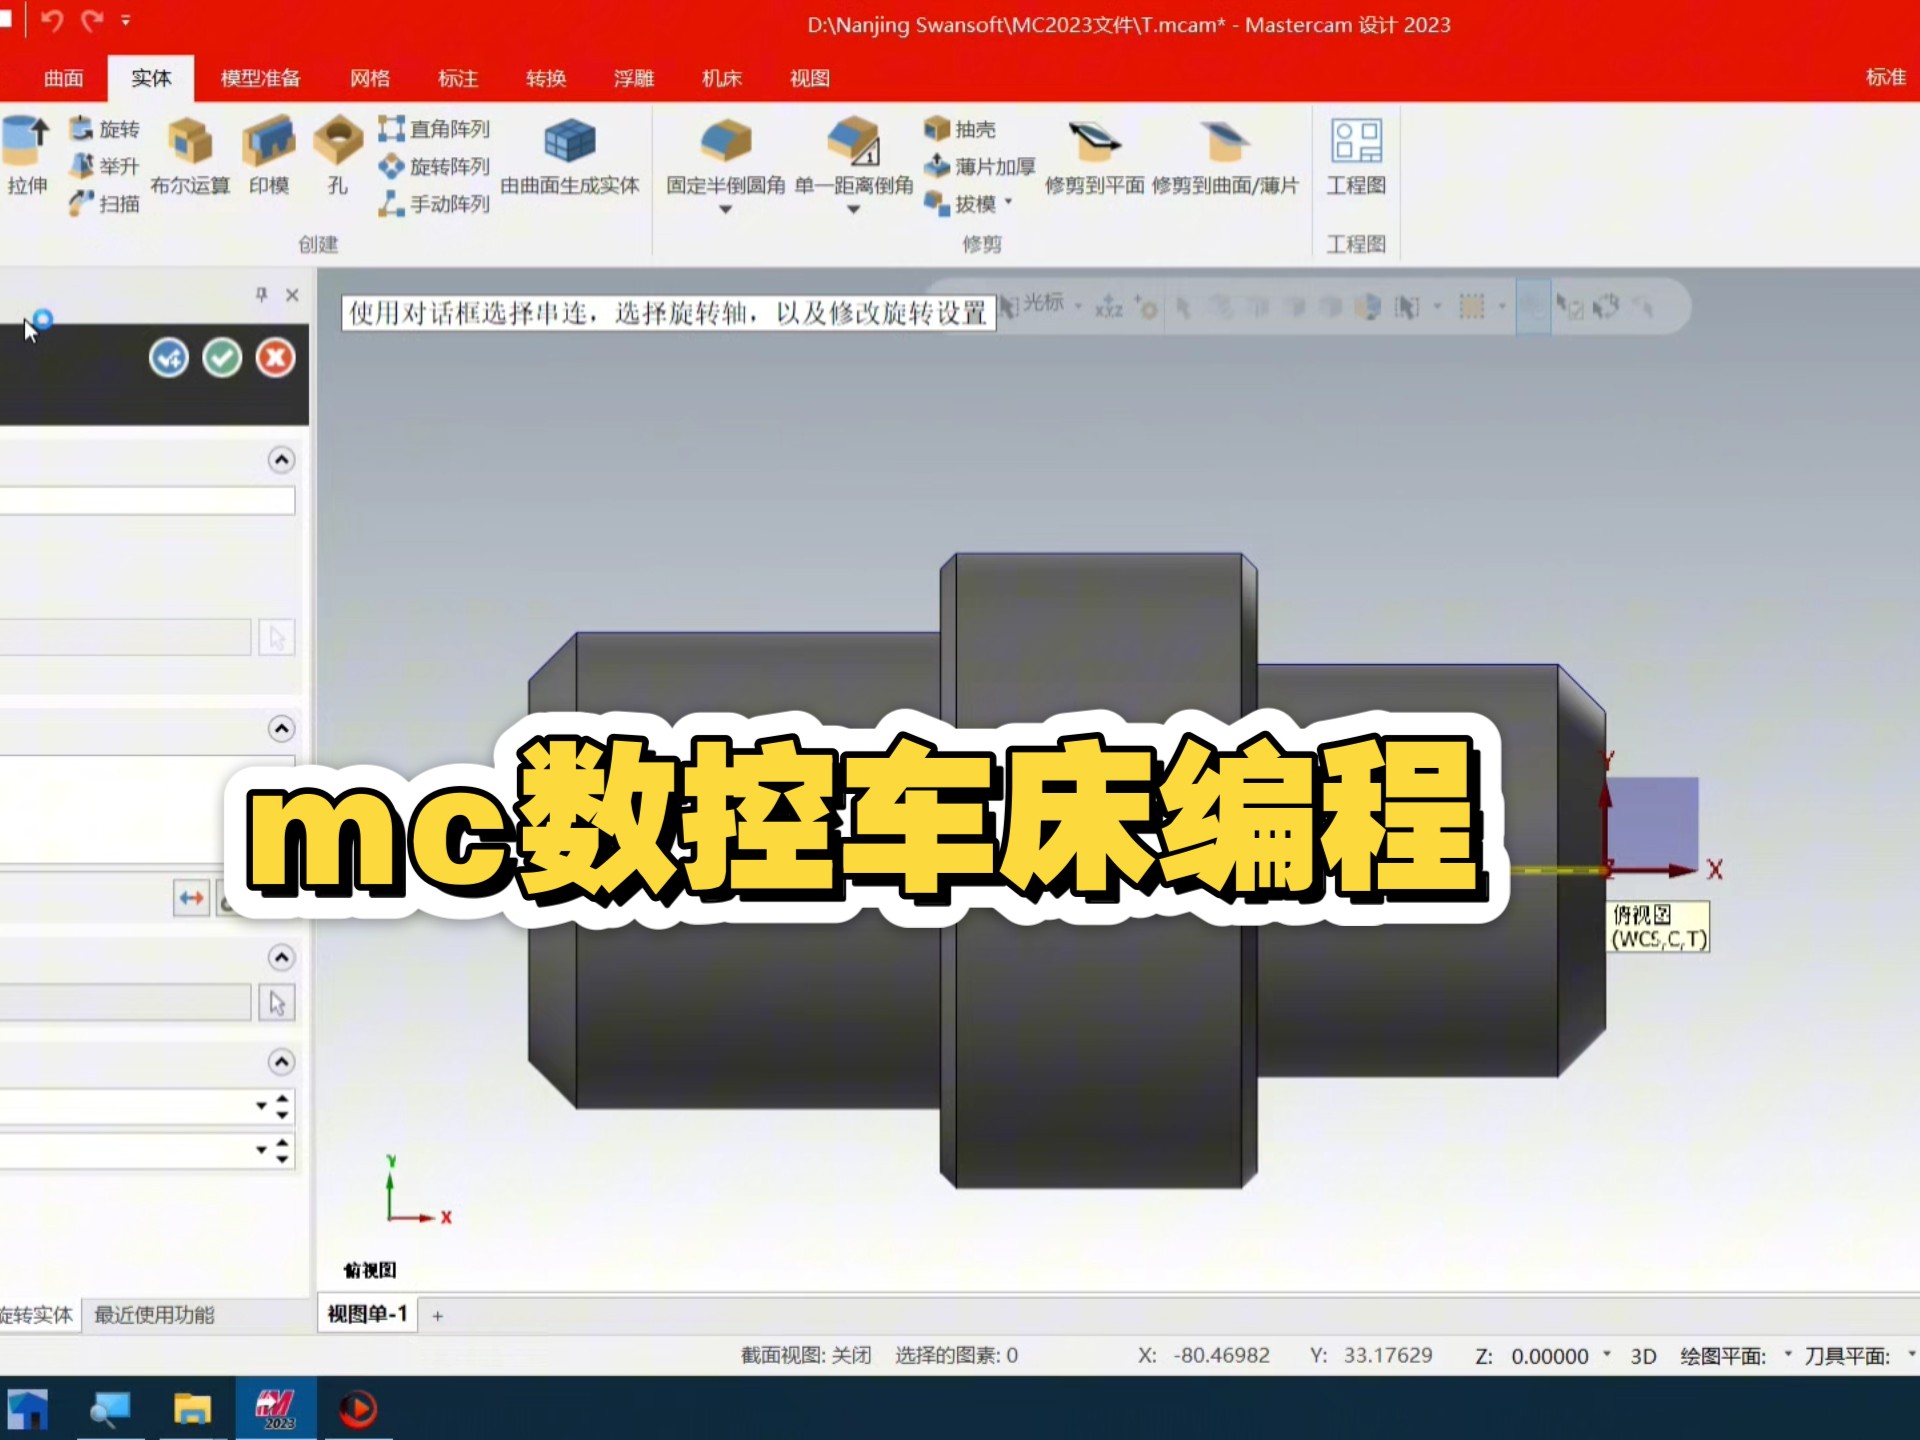Screen dimensions: 1920x1440
Task: Select 手动阵列 manual pattern
Action: (434, 203)
